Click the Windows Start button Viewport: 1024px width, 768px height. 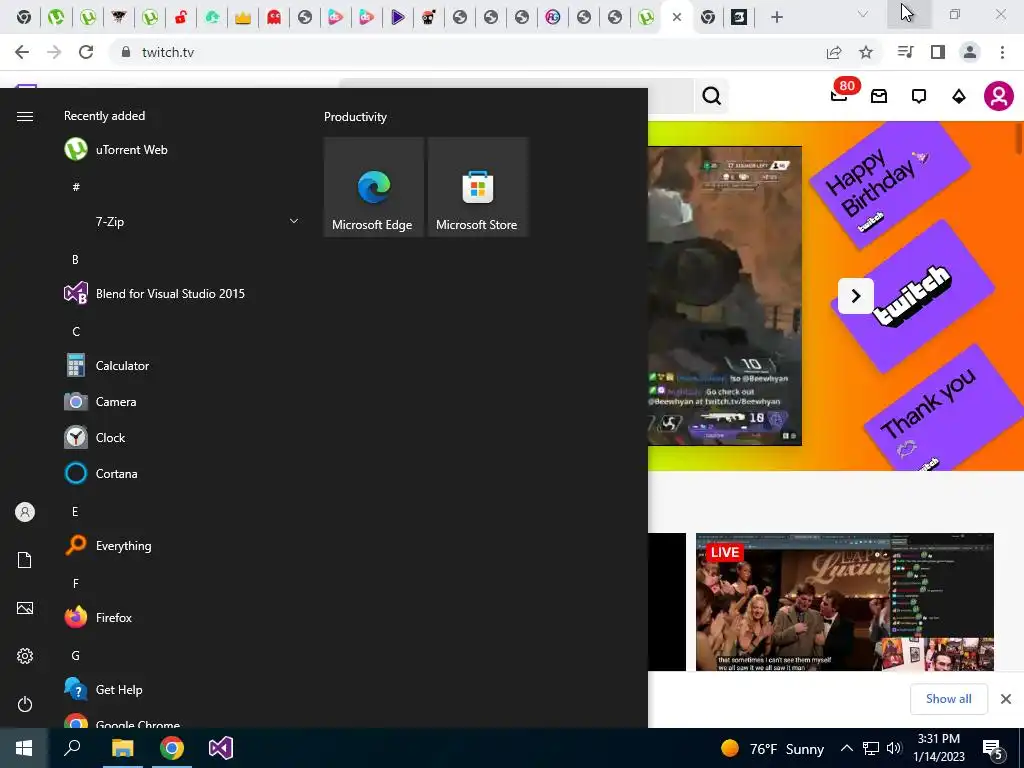[24, 748]
